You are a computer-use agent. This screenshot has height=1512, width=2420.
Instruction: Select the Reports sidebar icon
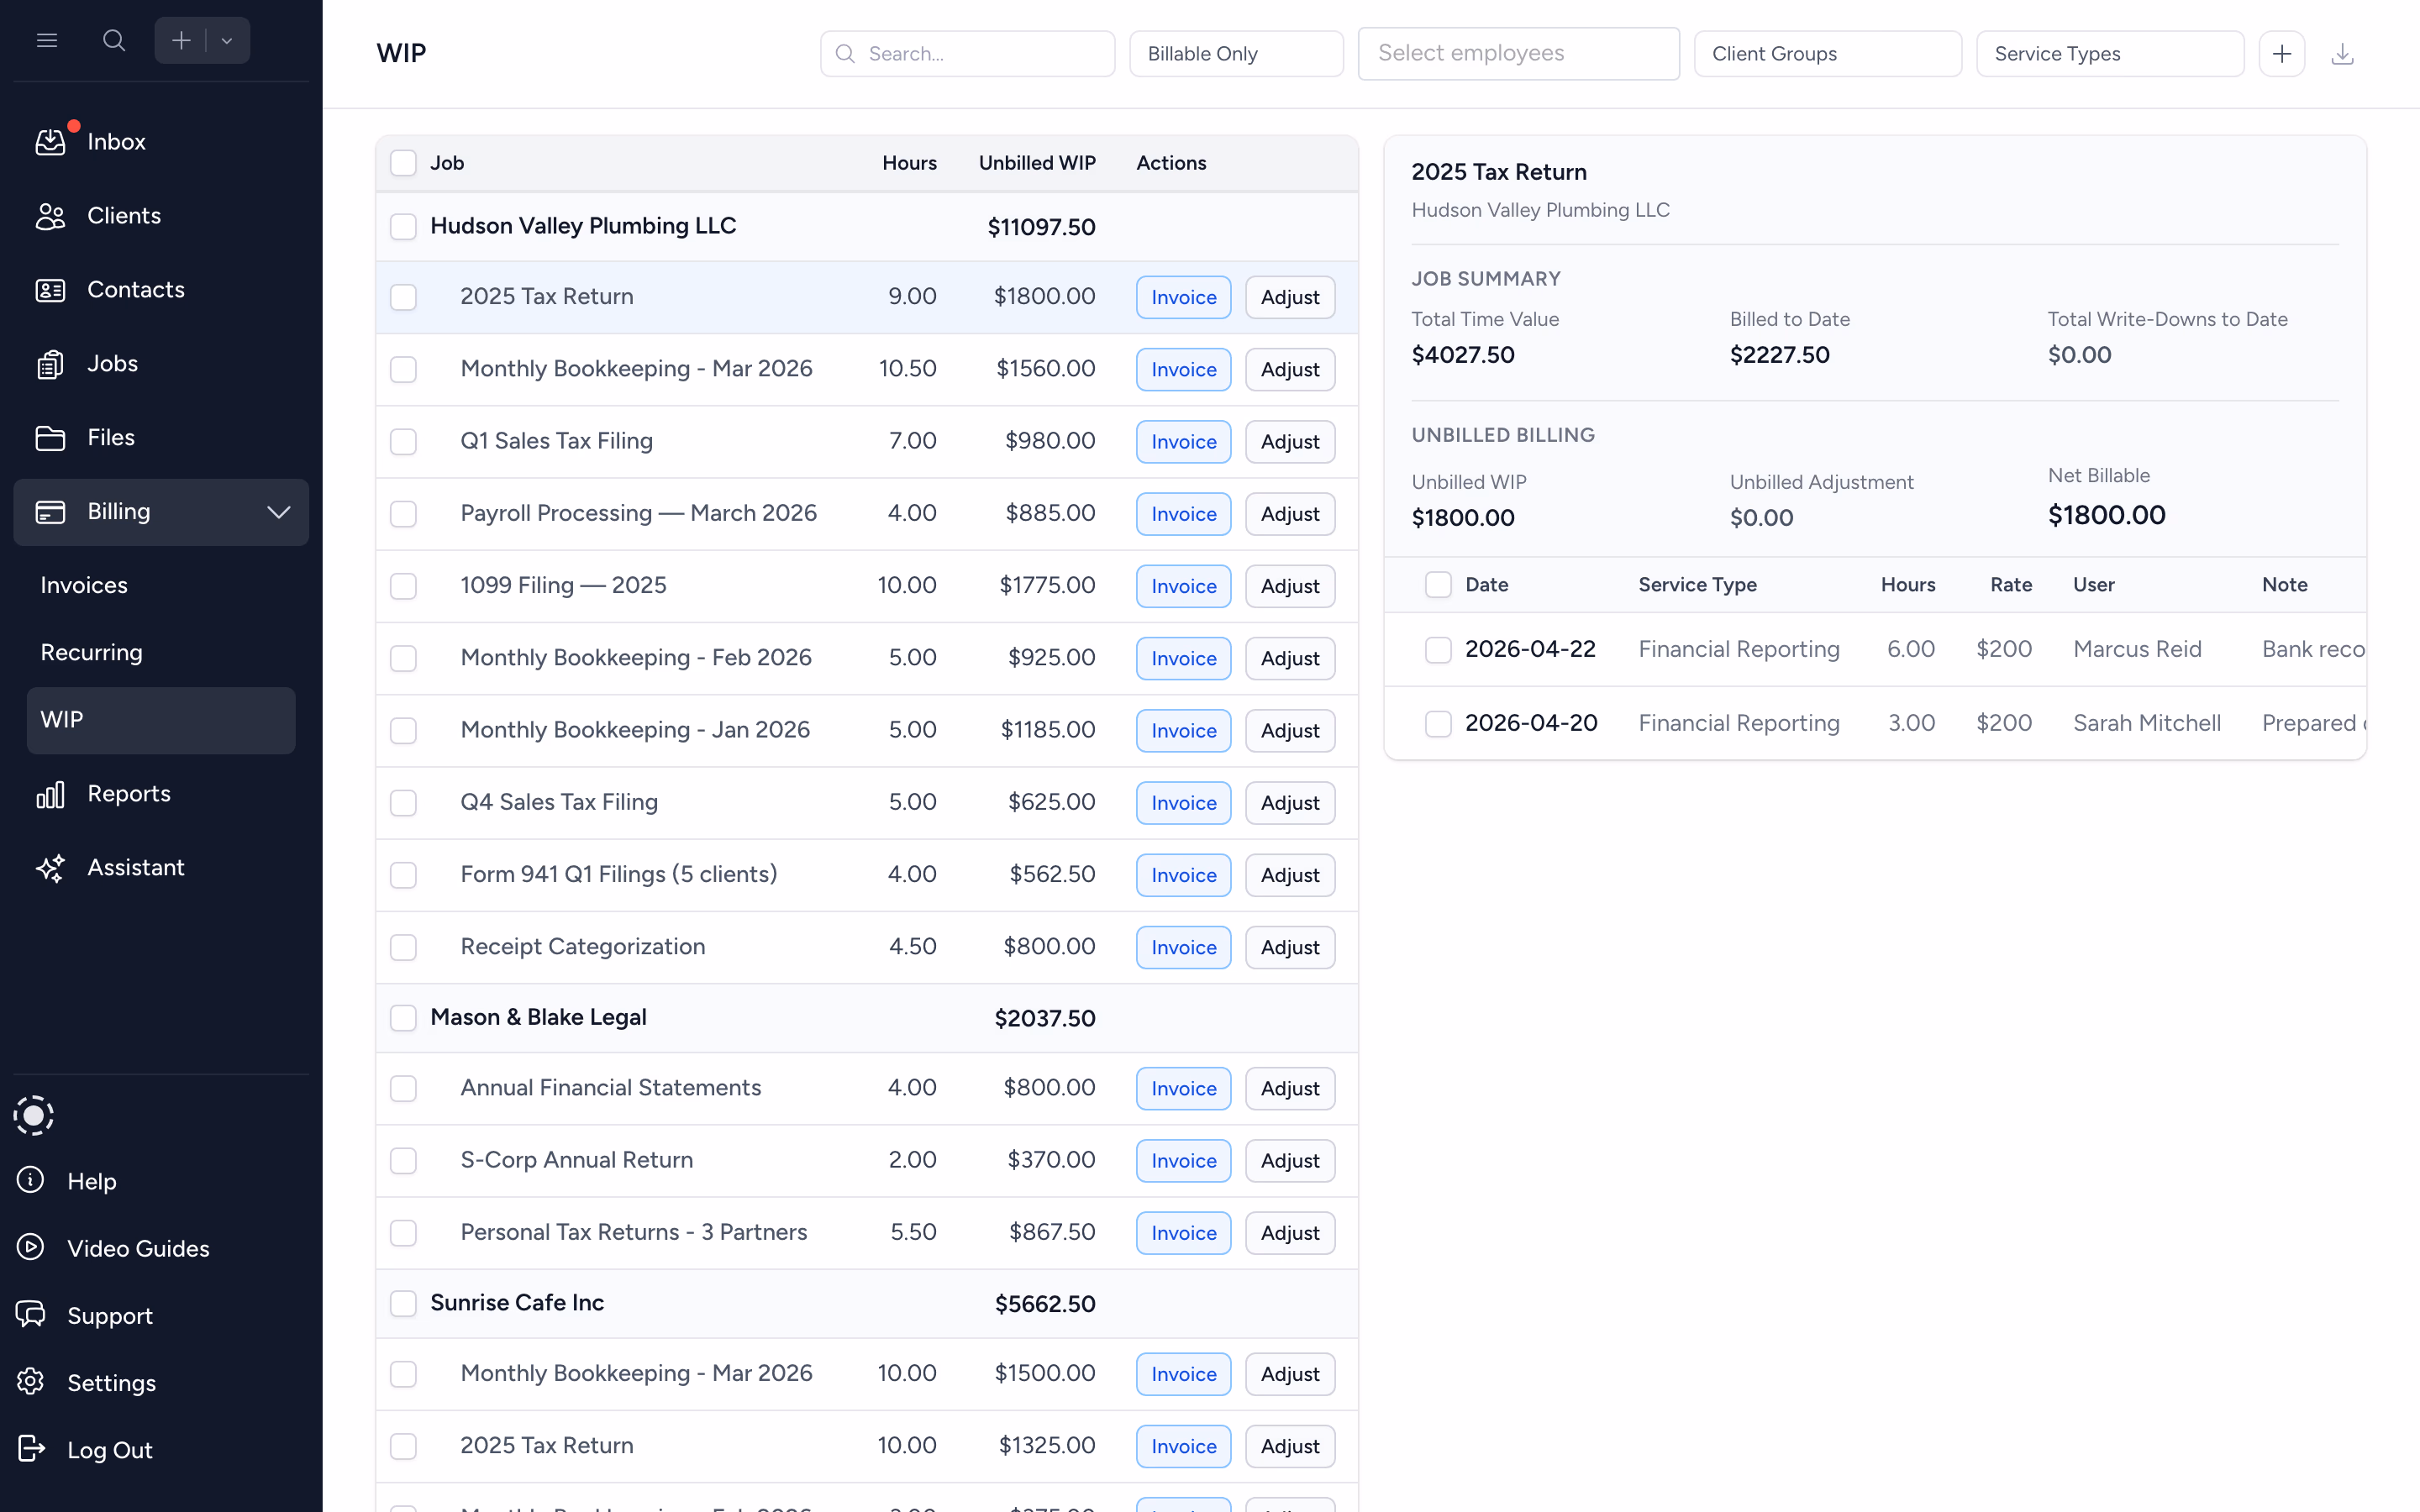[51, 793]
